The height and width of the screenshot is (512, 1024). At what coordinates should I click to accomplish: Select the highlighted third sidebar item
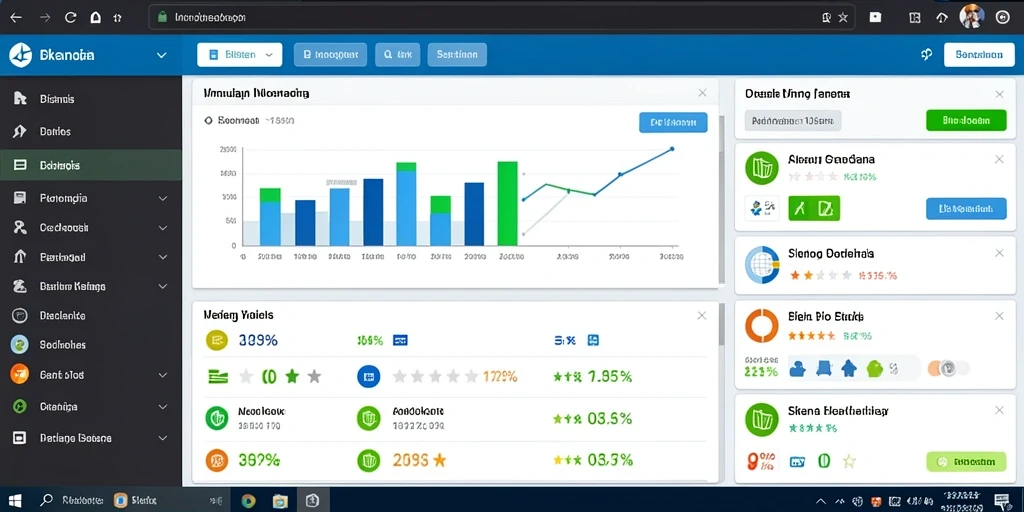(x=91, y=165)
